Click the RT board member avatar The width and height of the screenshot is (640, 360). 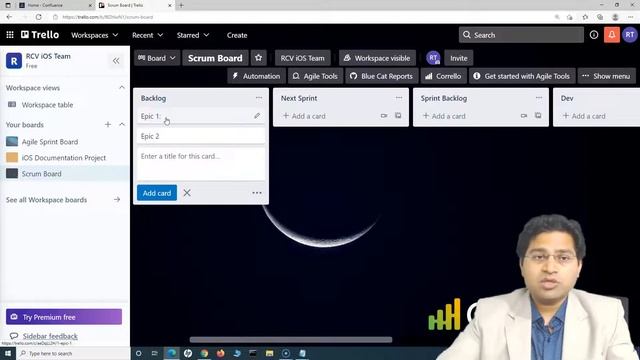(433, 58)
